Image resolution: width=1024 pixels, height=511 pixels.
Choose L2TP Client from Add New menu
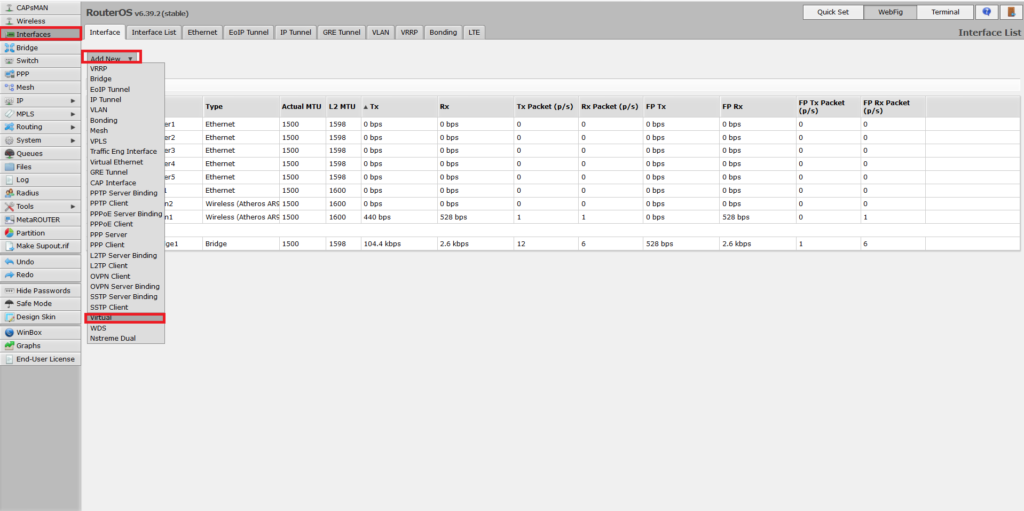(x=125, y=266)
